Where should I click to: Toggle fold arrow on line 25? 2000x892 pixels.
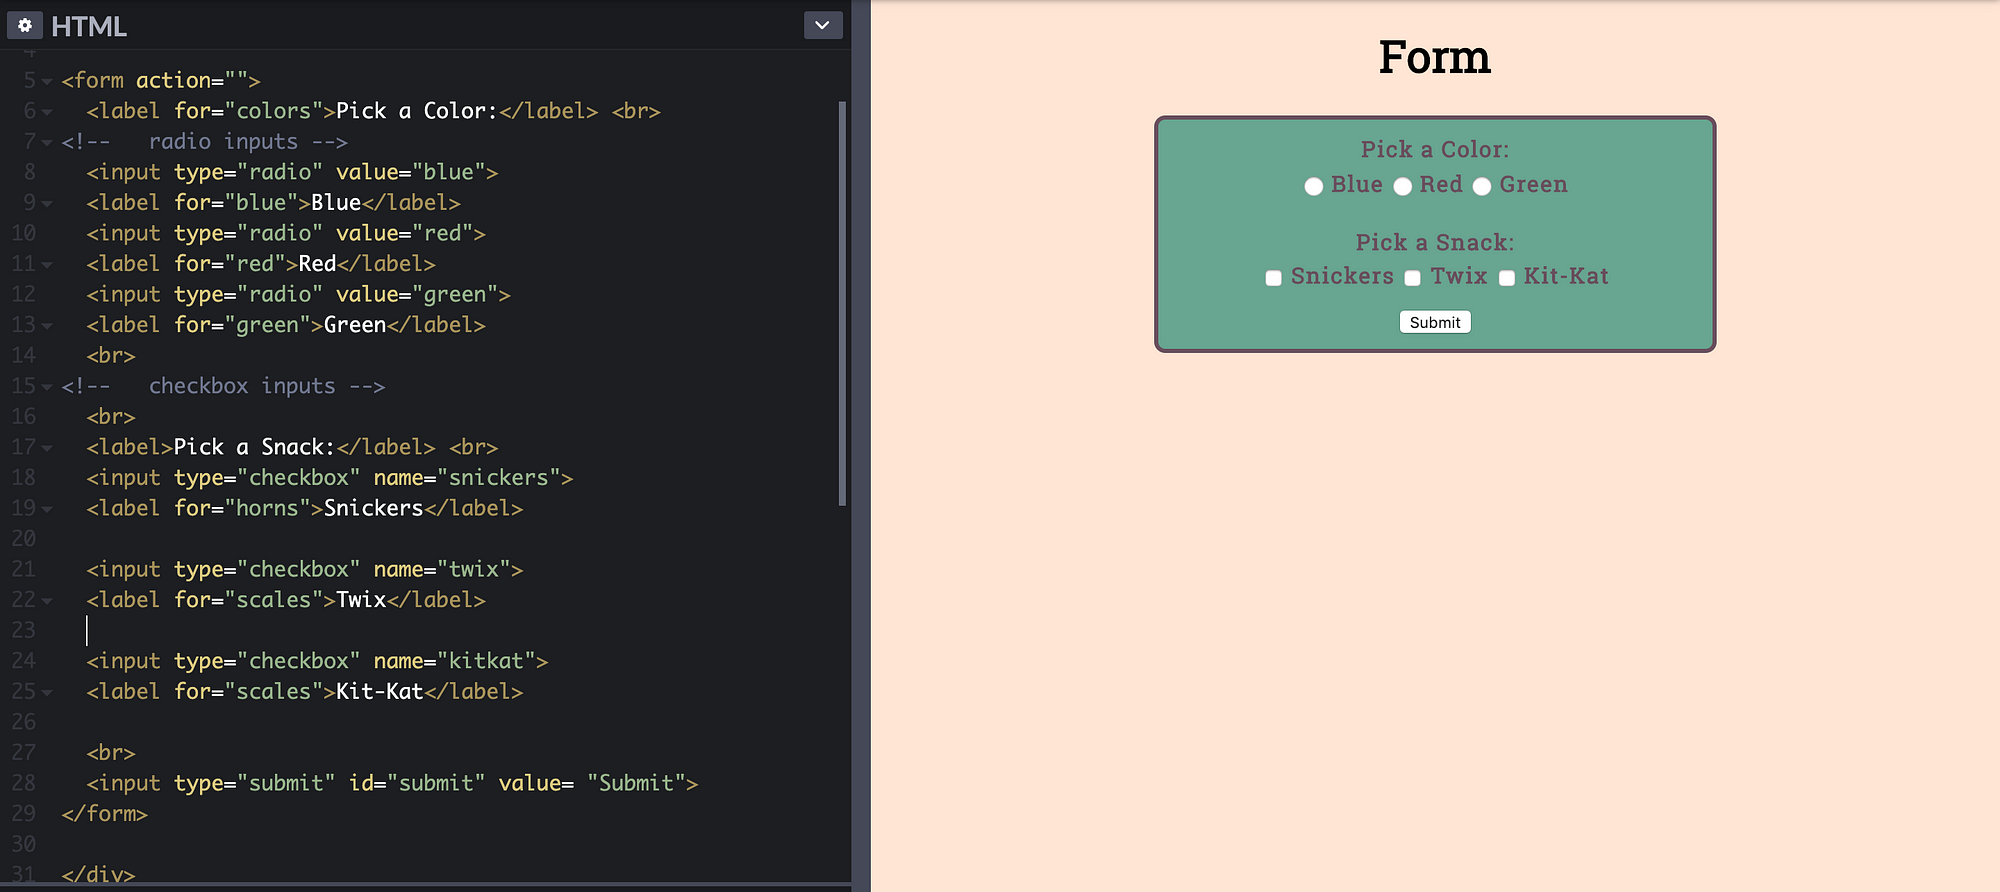pos(47,692)
